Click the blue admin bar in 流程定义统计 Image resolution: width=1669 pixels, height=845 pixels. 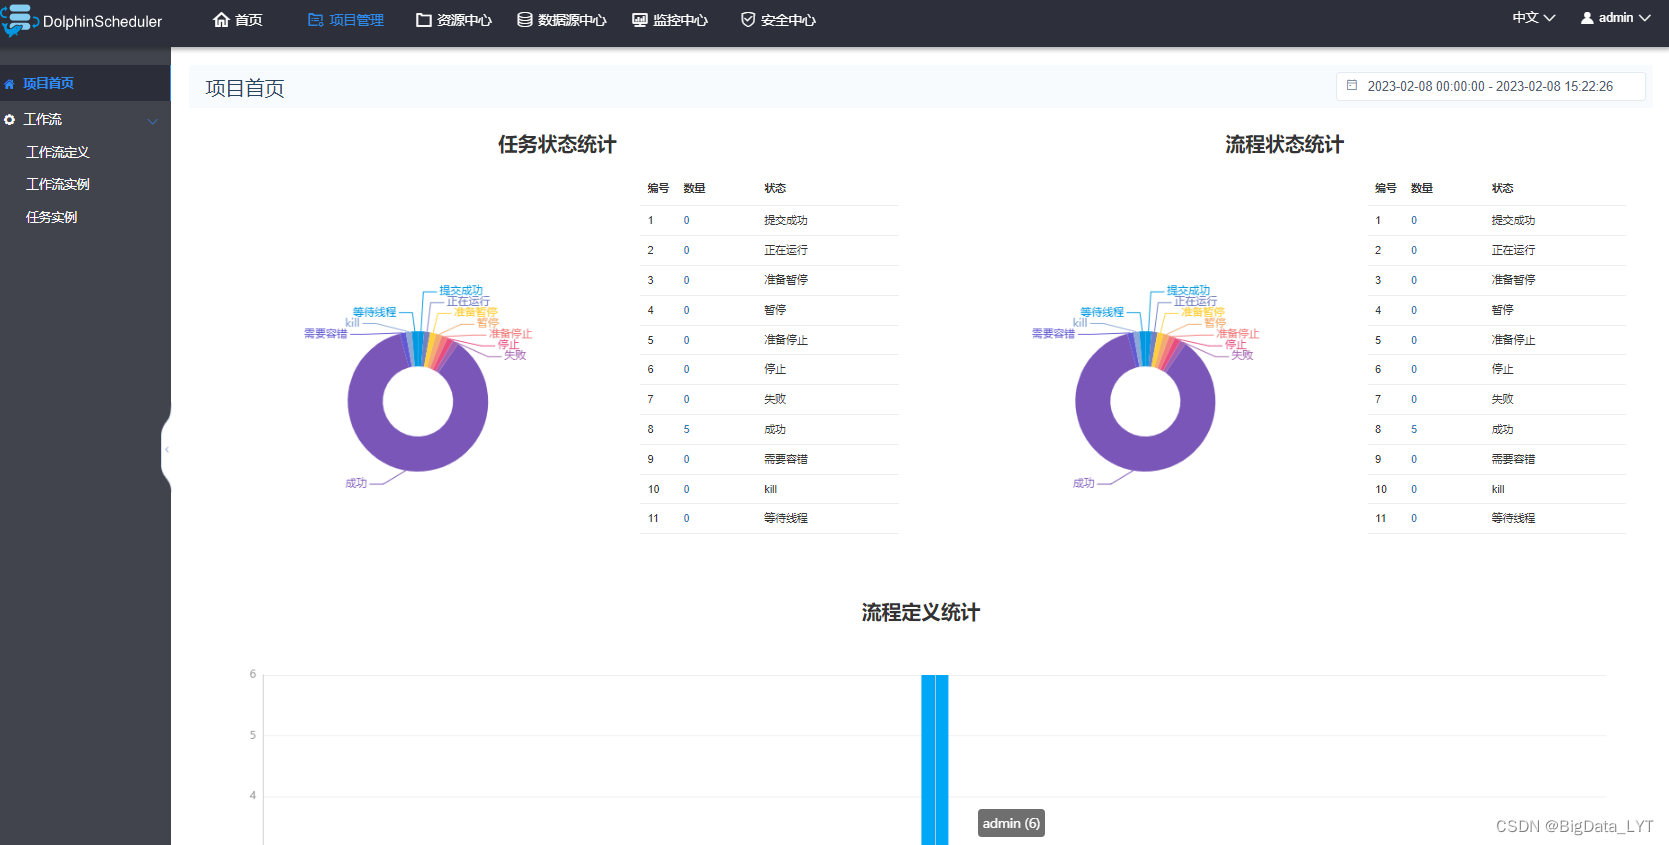coord(935,759)
